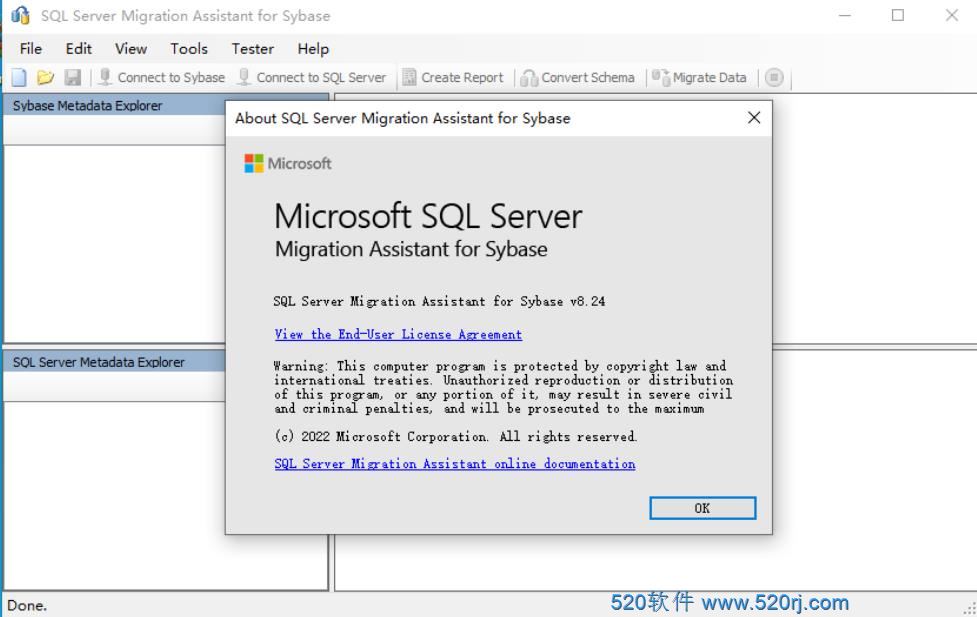Open the Tools menu
The height and width of the screenshot is (617, 977).
pos(189,49)
